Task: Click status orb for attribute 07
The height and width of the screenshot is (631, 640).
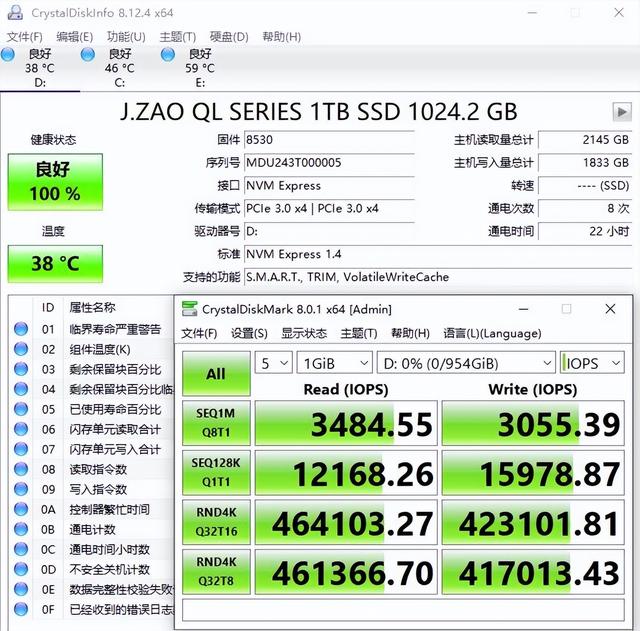Action: tap(21, 449)
